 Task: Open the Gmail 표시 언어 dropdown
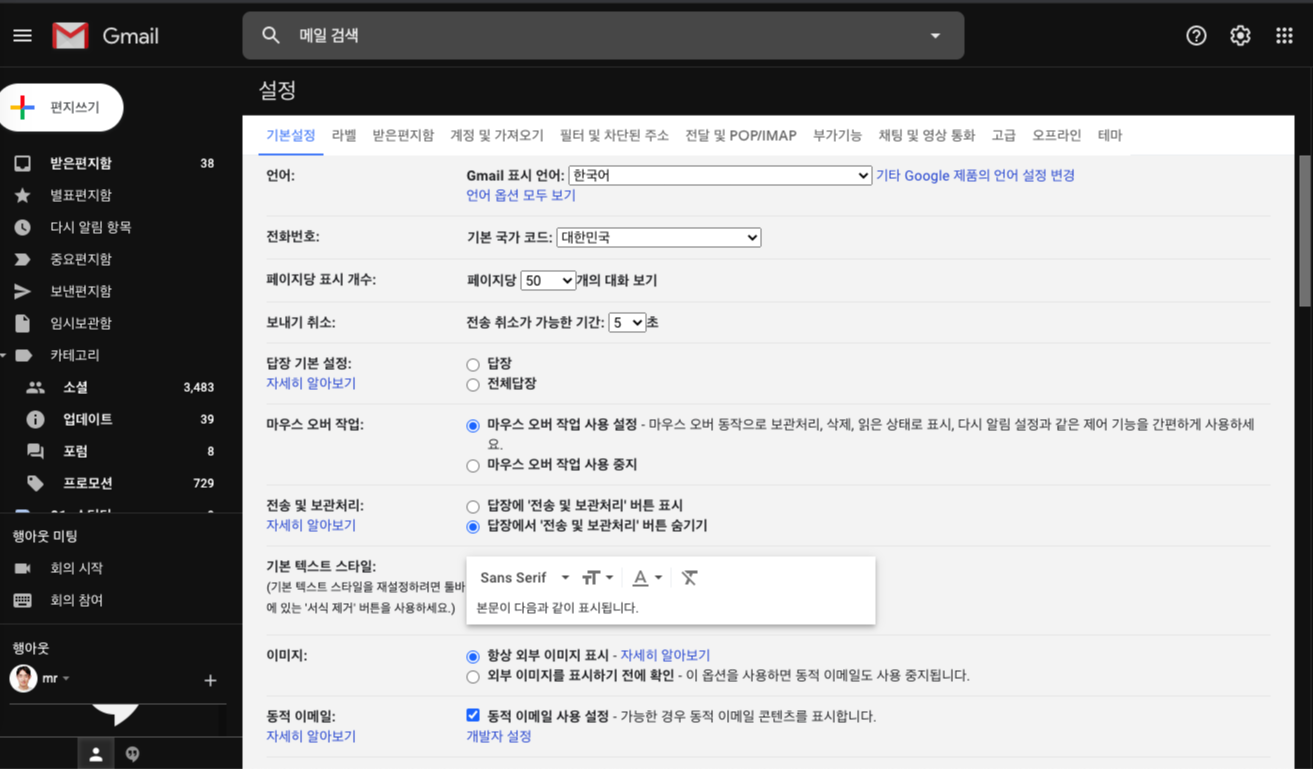[720, 175]
